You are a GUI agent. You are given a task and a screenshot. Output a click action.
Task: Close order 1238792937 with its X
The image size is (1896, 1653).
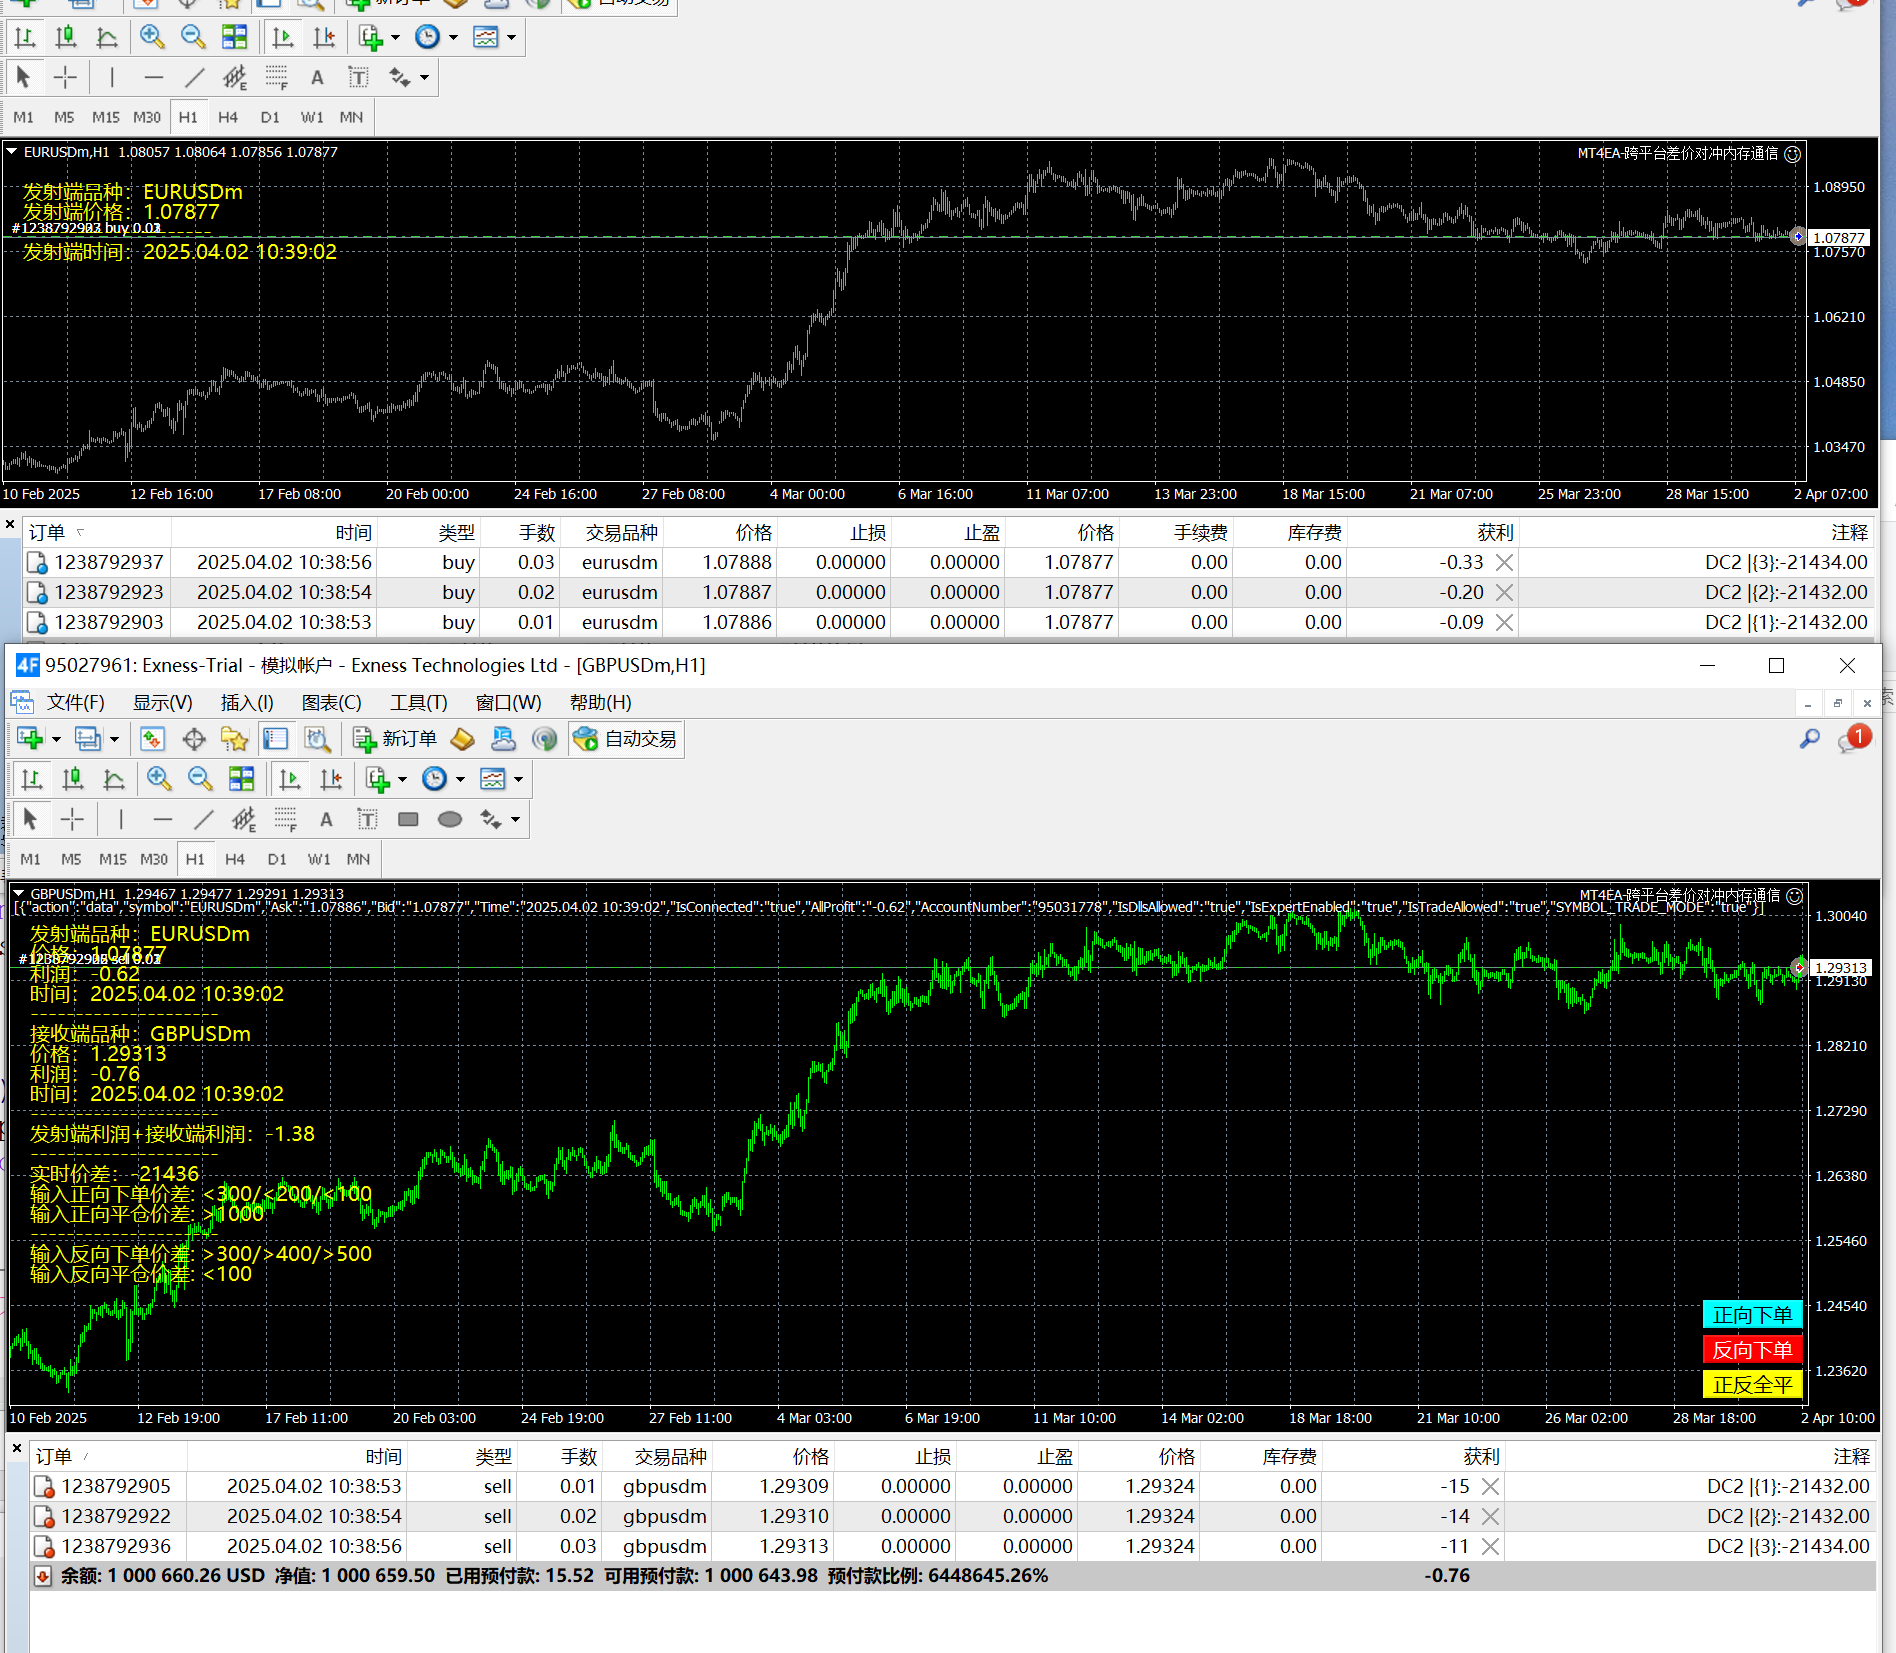(x=1504, y=562)
